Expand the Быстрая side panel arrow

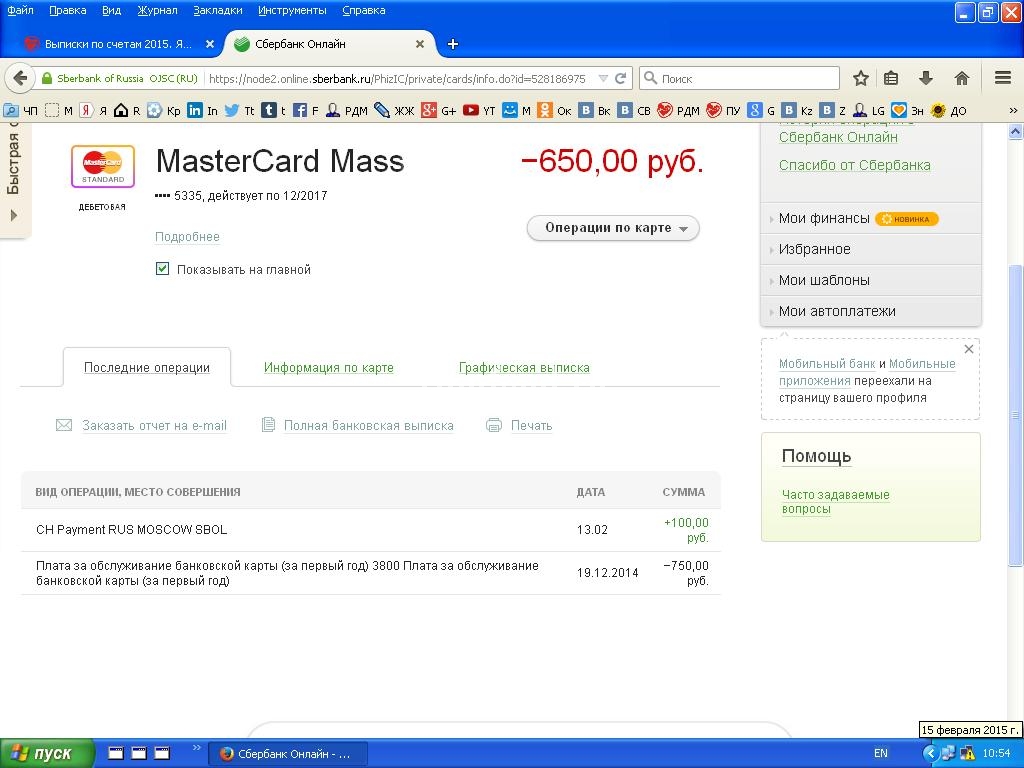[14, 215]
